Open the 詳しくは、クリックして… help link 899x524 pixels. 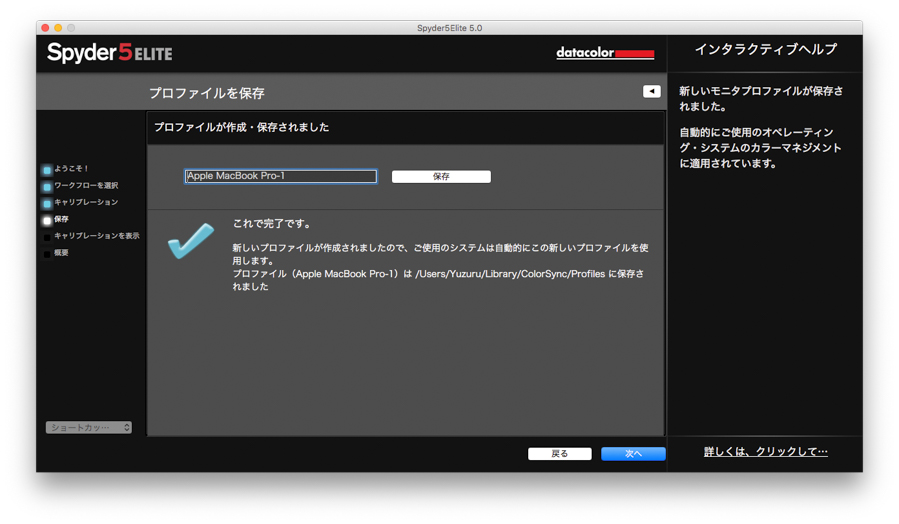pos(765,452)
